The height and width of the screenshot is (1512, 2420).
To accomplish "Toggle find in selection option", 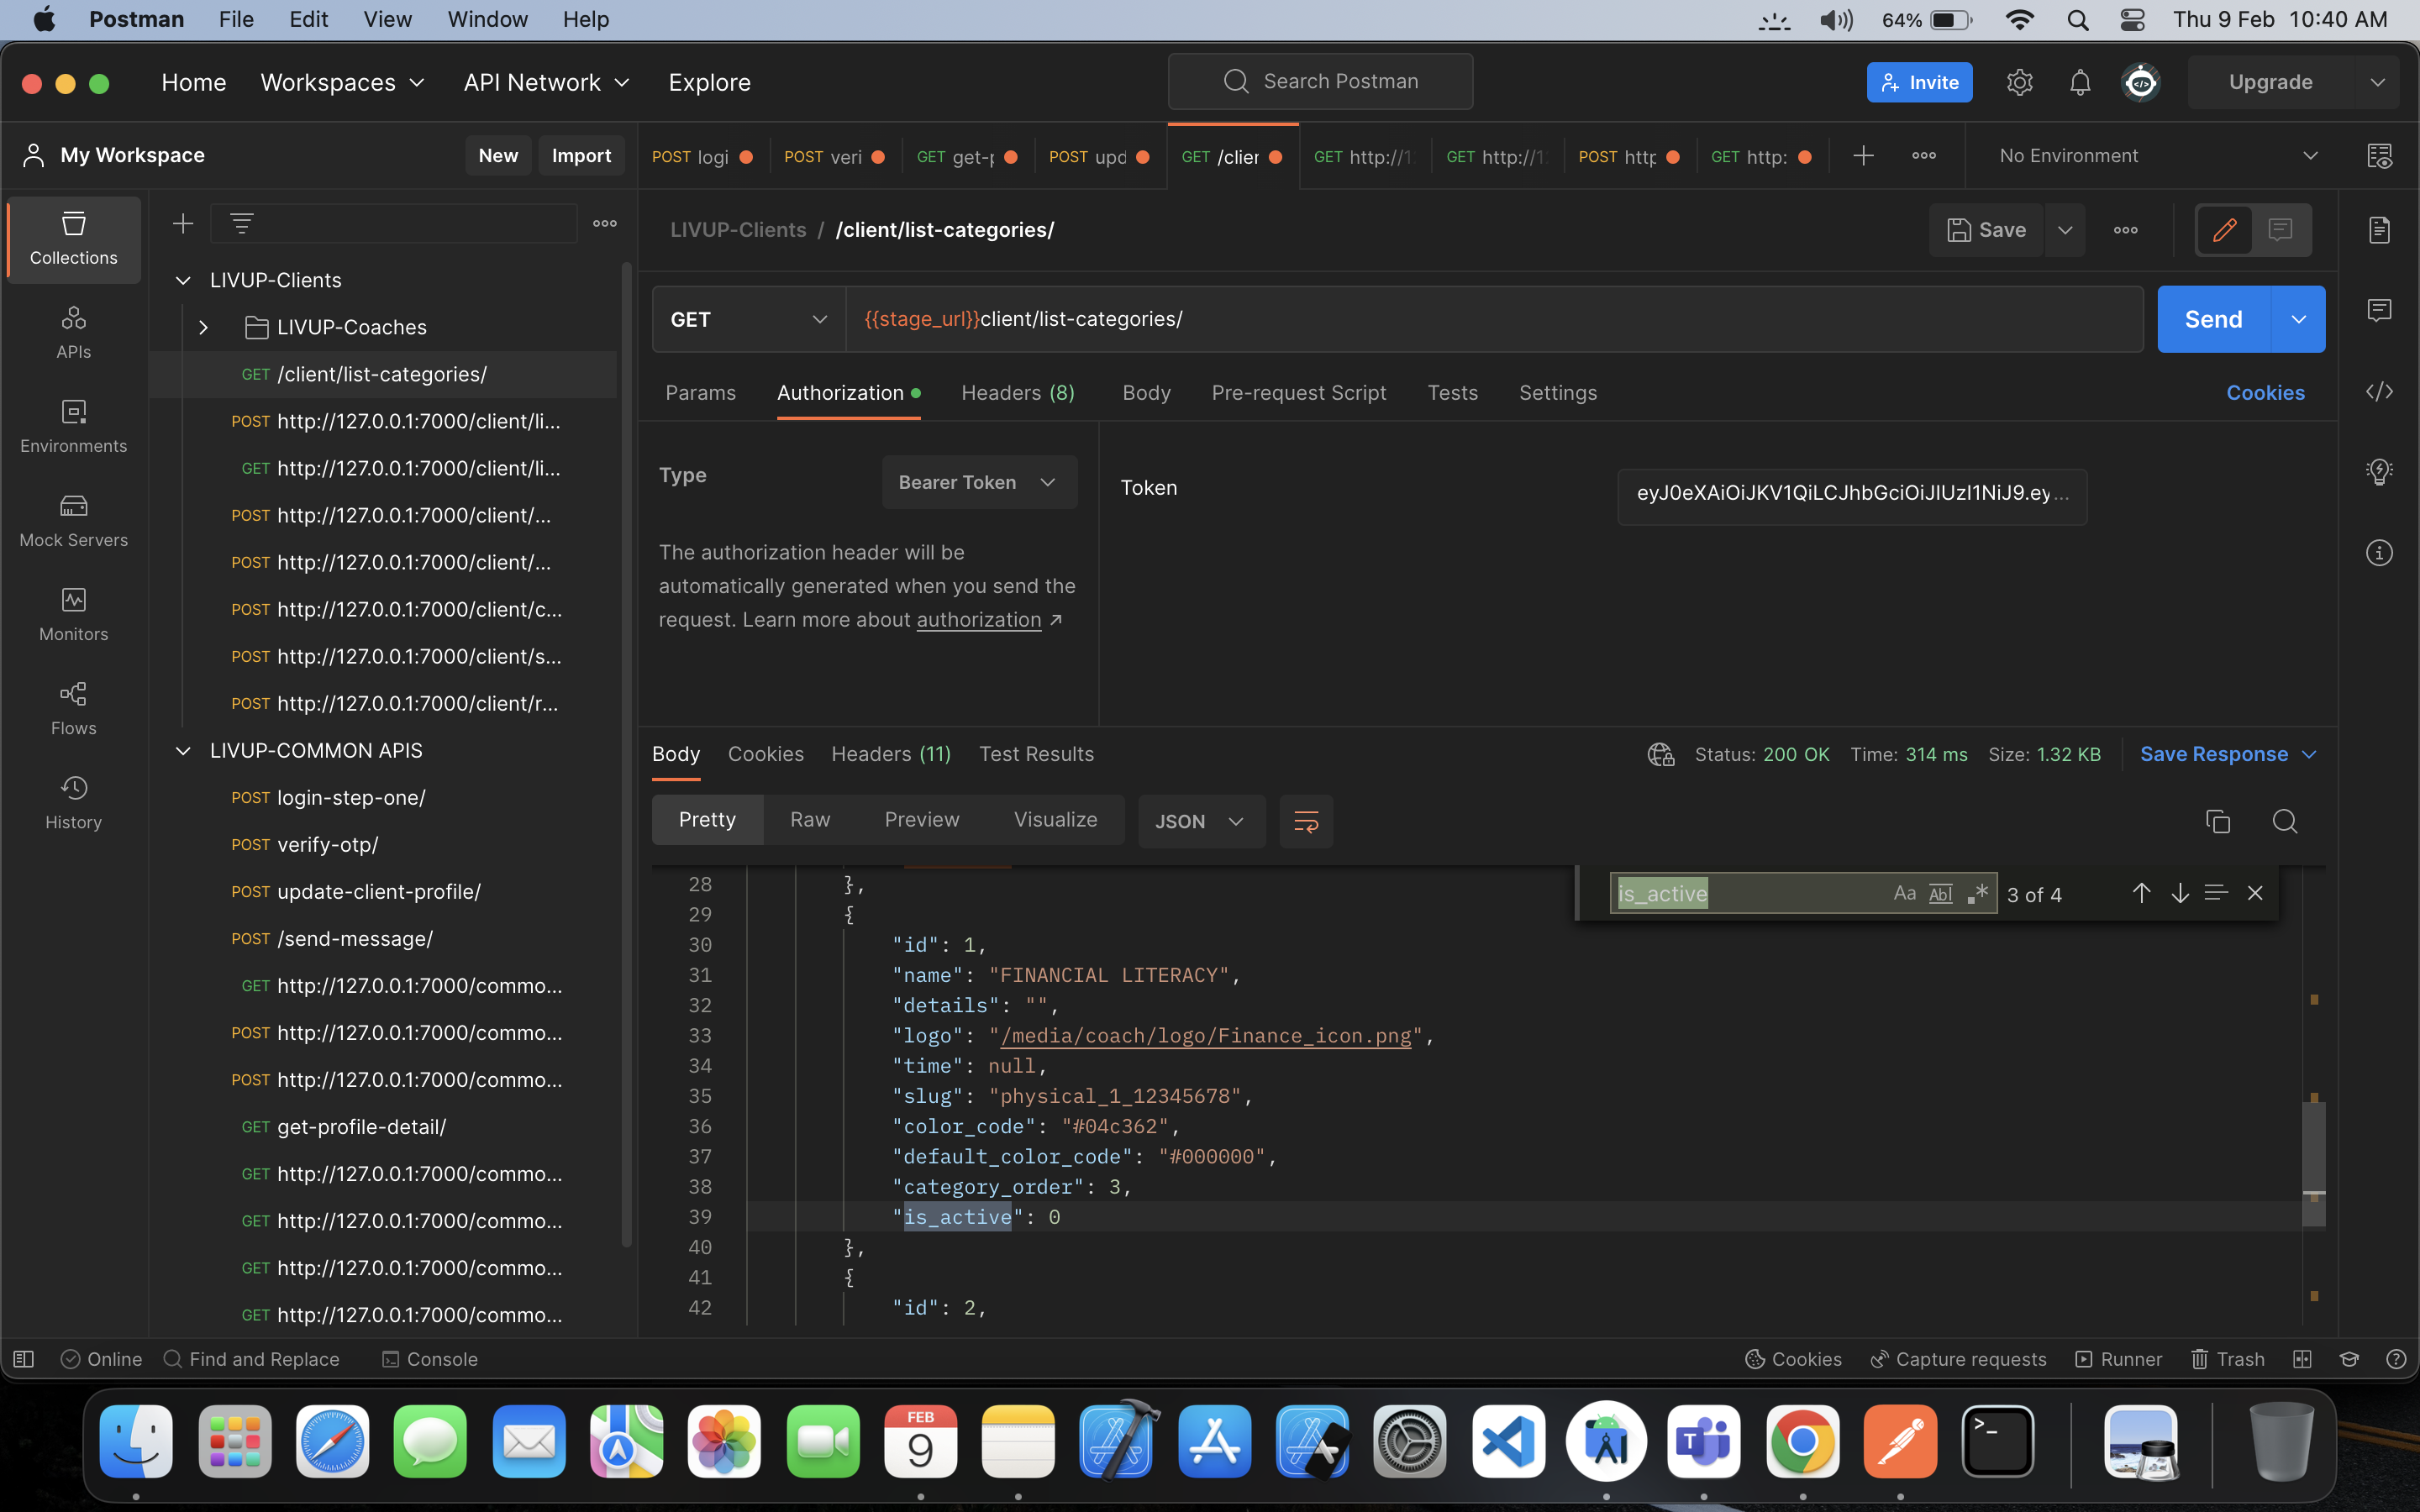I will click(2216, 893).
